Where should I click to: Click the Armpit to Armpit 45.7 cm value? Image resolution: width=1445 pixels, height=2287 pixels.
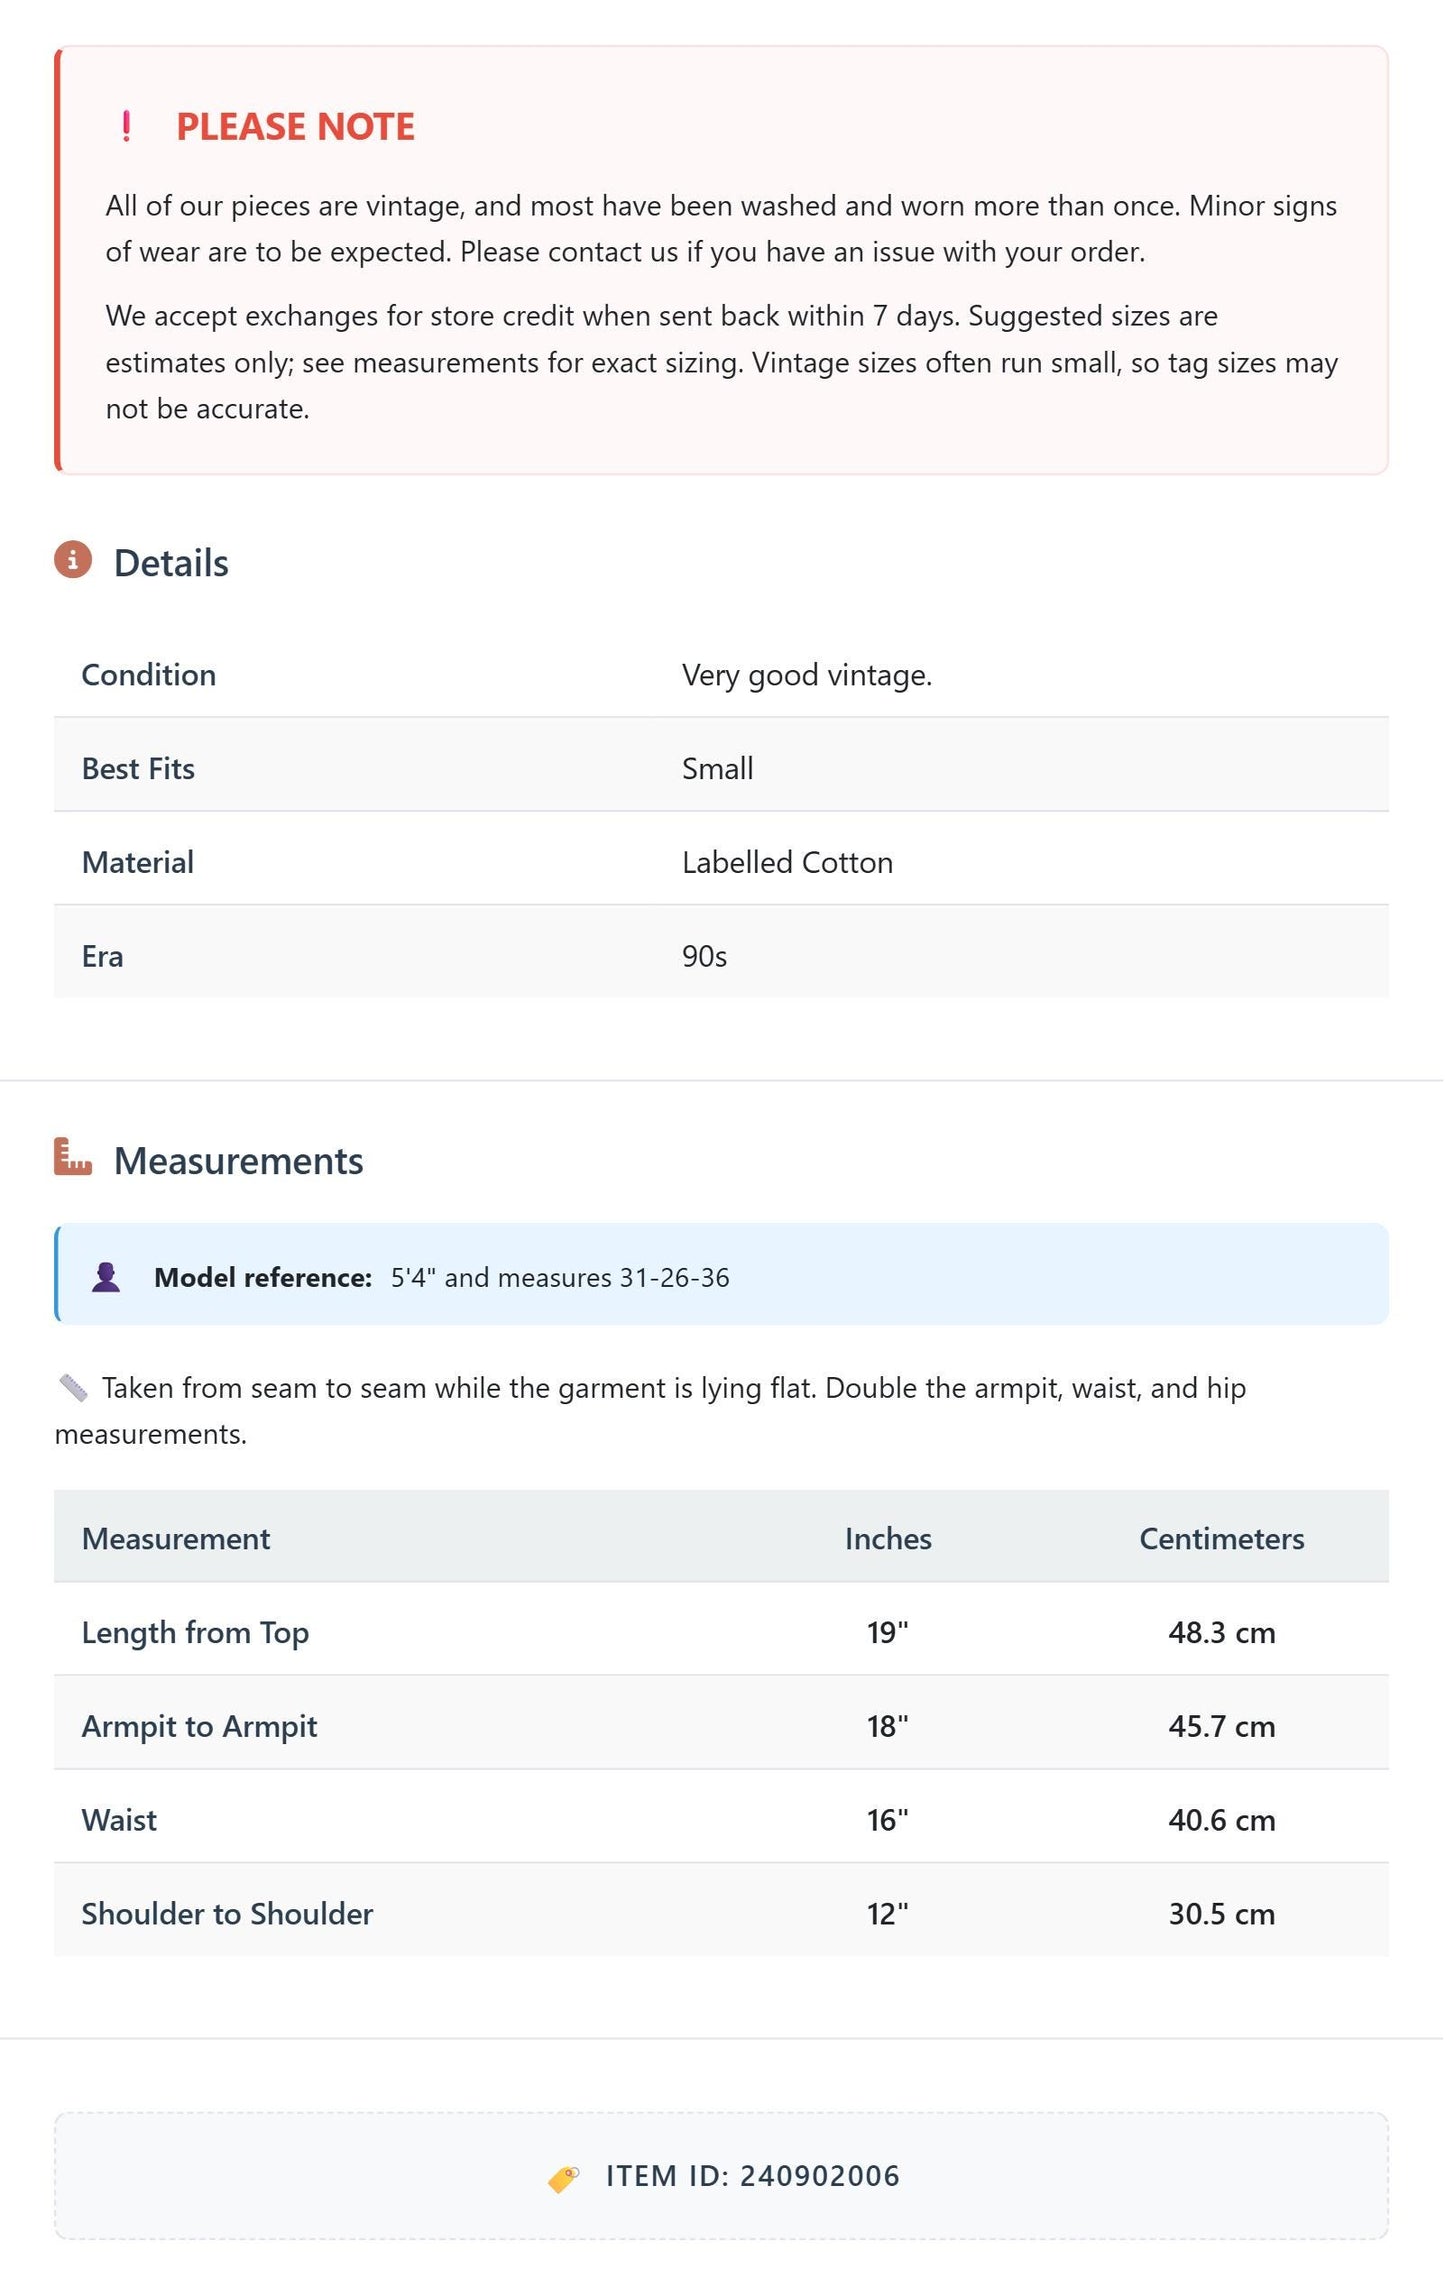pos(1222,1727)
